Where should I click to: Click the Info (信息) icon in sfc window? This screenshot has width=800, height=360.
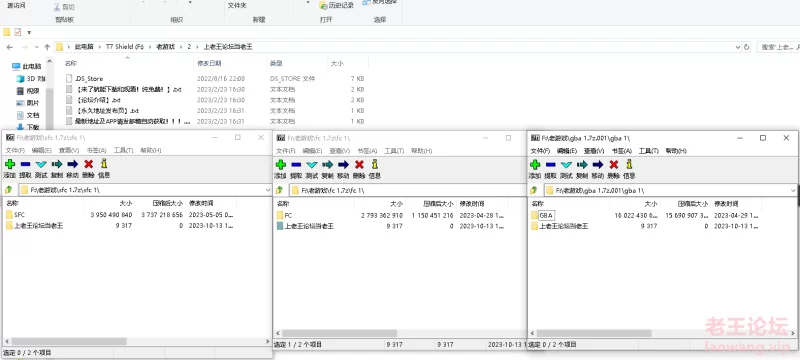(104, 164)
